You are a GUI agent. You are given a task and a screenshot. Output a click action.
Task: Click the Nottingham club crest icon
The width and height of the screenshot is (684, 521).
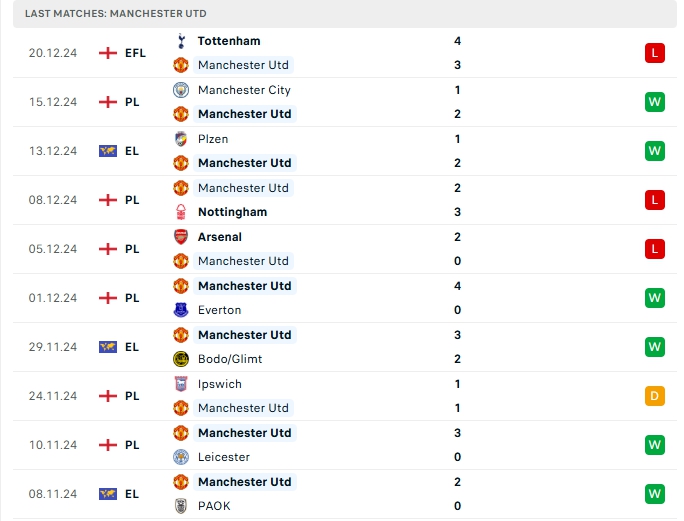181,212
